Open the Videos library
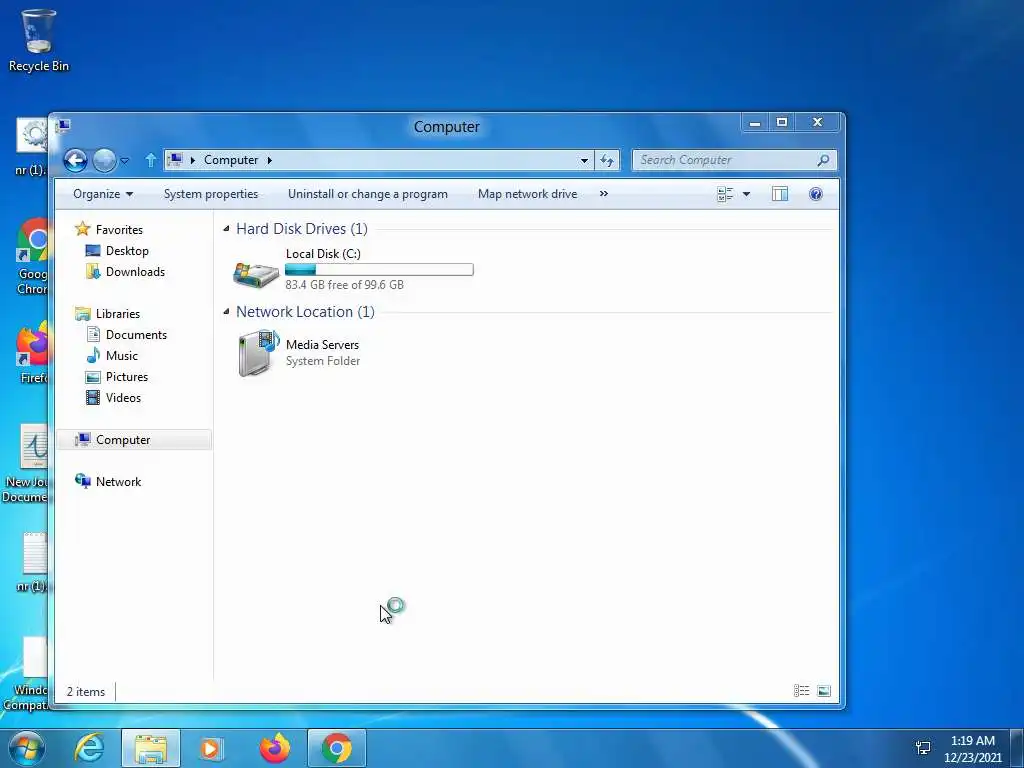This screenshot has width=1024, height=768. click(123, 398)
